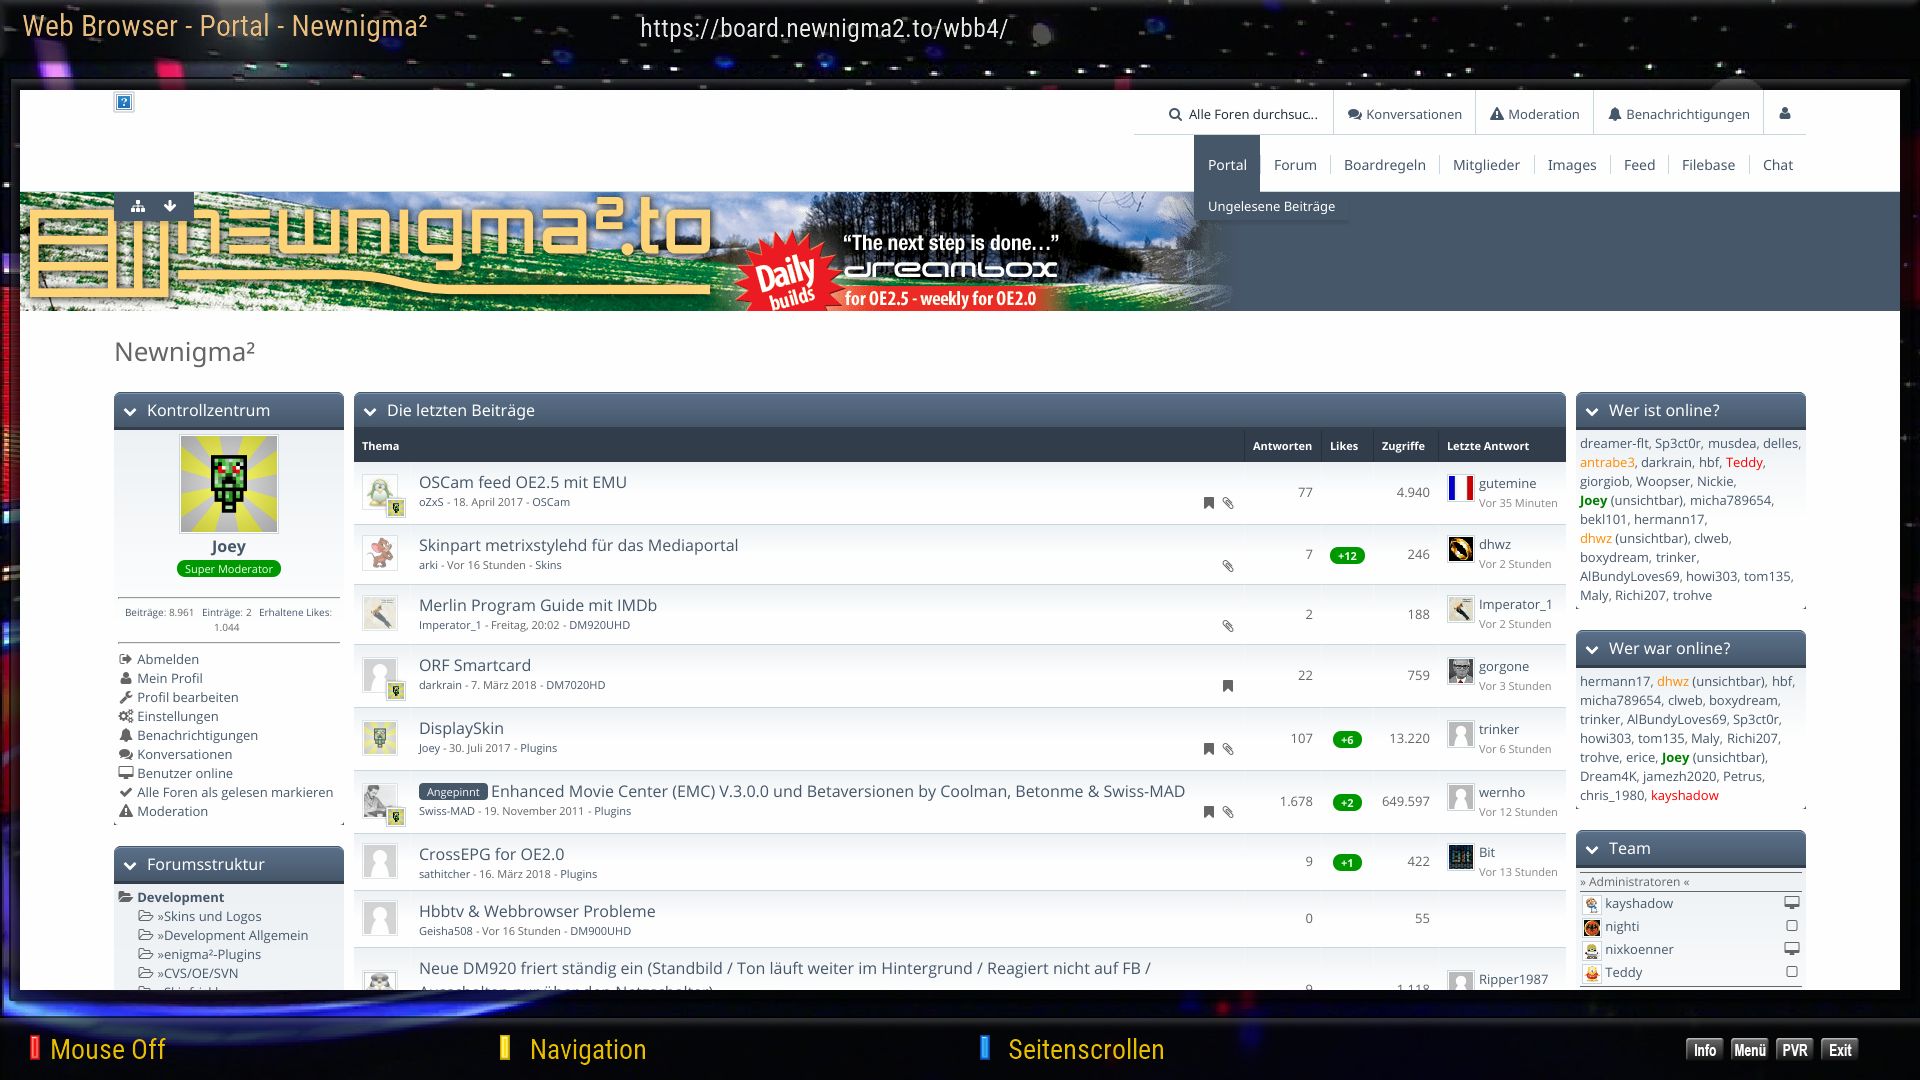Collapse the Kontrollzentrum panel

pos(130,411)
